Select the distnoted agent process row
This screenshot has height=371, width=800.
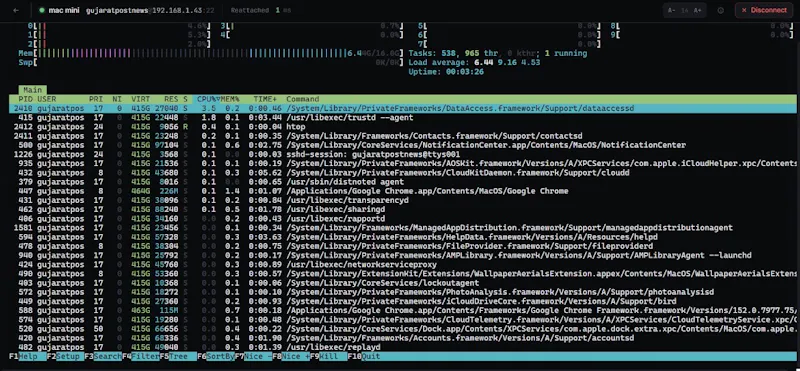tap(403, 182)
